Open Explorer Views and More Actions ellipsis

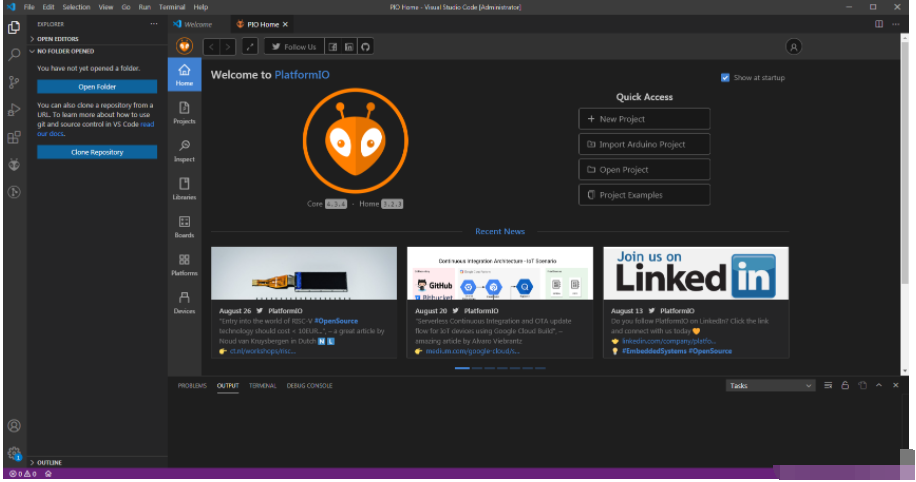[x=154, y=24]
